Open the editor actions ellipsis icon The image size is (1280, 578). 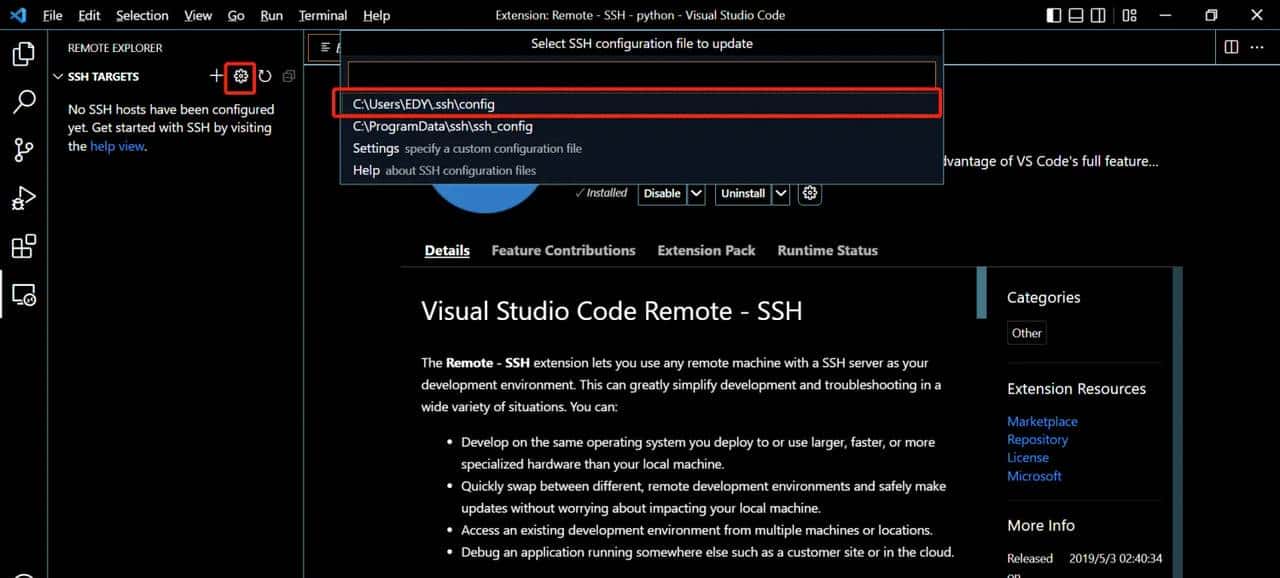1256,47
